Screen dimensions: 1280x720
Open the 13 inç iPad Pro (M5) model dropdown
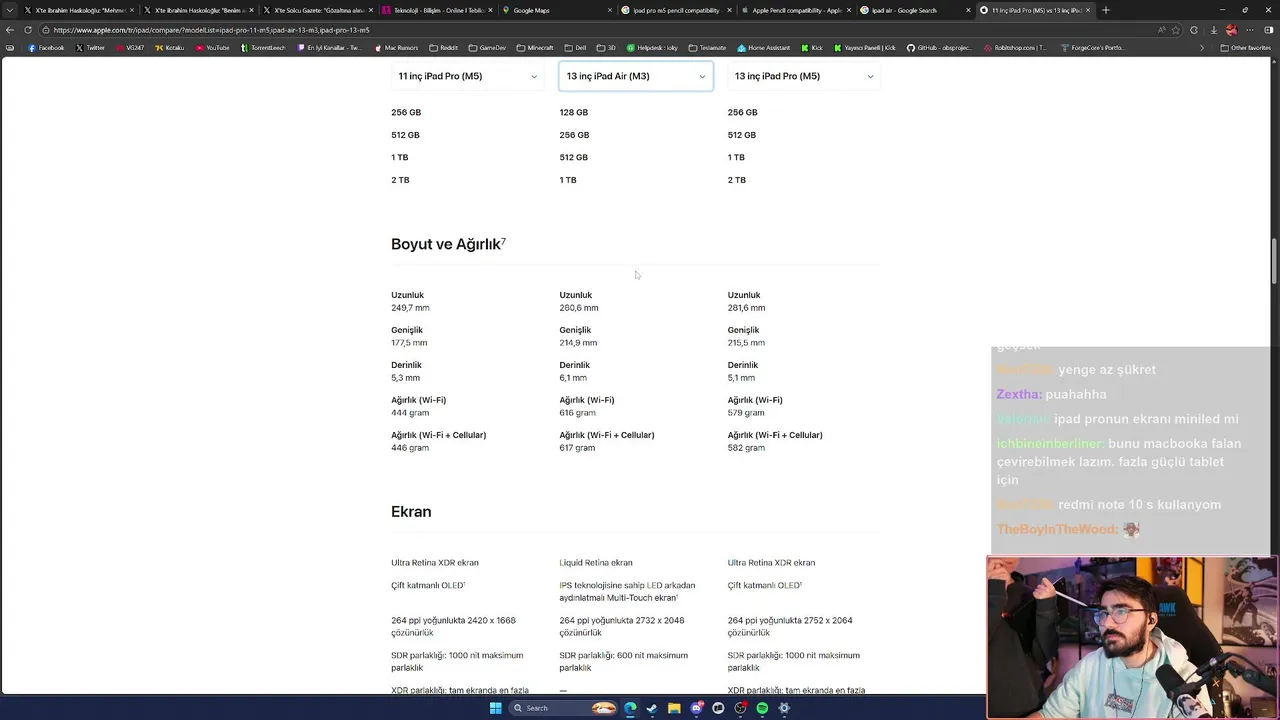pyautogui.click(x=804, y=76)
